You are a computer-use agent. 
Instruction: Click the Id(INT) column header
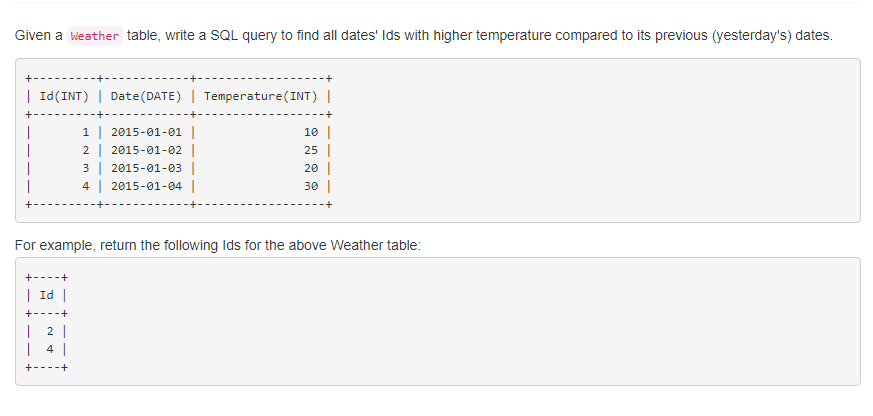pyautogui.click(x=63, y=96)
